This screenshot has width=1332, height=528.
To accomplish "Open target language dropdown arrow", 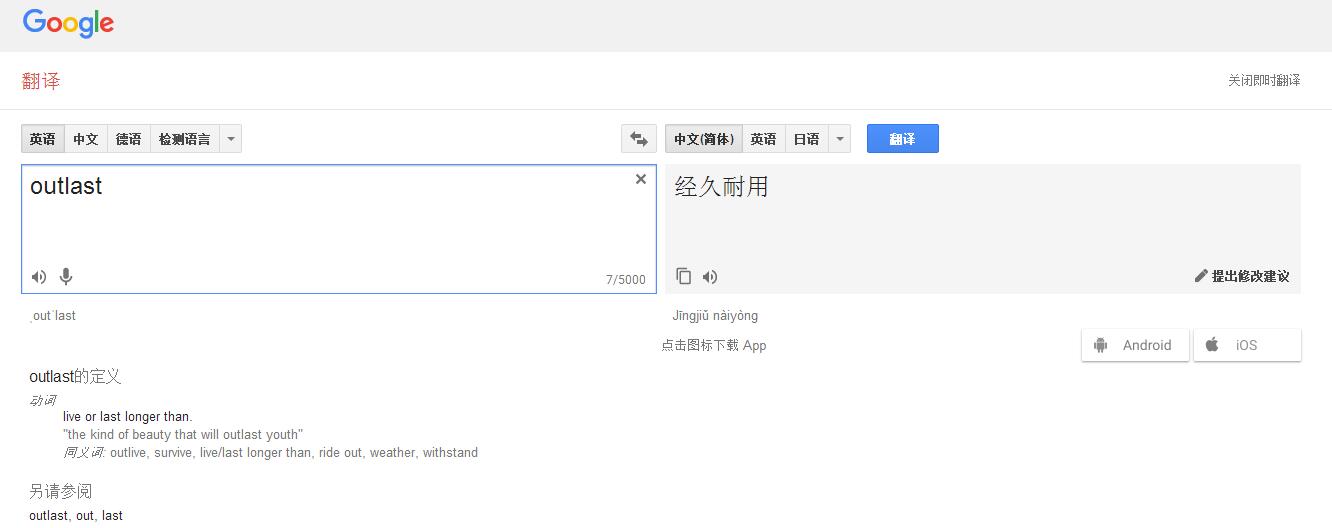I will click(x=839, y=139).
